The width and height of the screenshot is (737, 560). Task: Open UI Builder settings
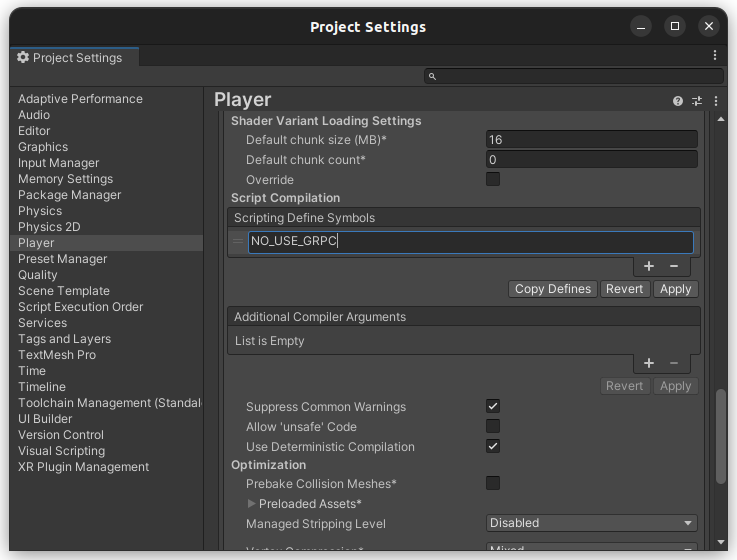point(45,418)
